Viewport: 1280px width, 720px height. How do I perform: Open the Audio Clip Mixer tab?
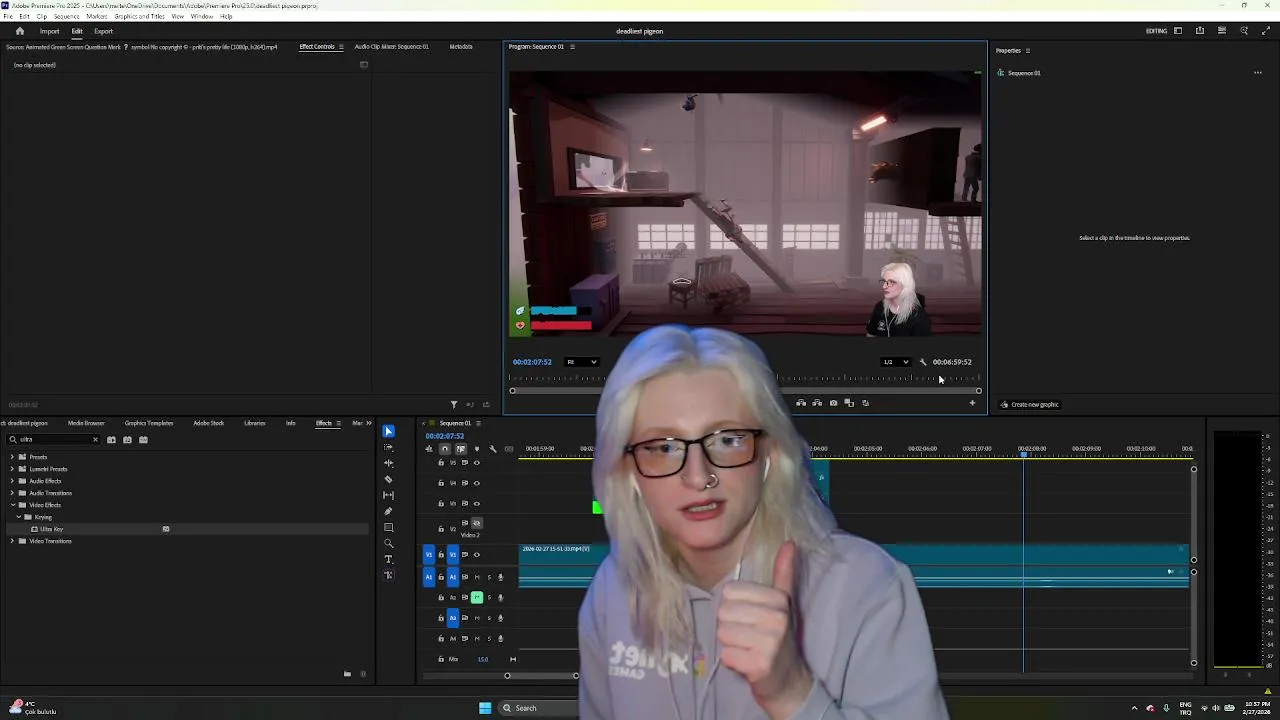click(x=391, y=47)
